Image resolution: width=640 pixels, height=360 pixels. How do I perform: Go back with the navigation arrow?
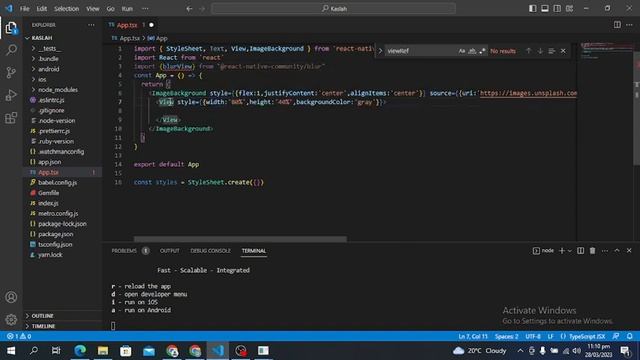click(x=189, y=8)
